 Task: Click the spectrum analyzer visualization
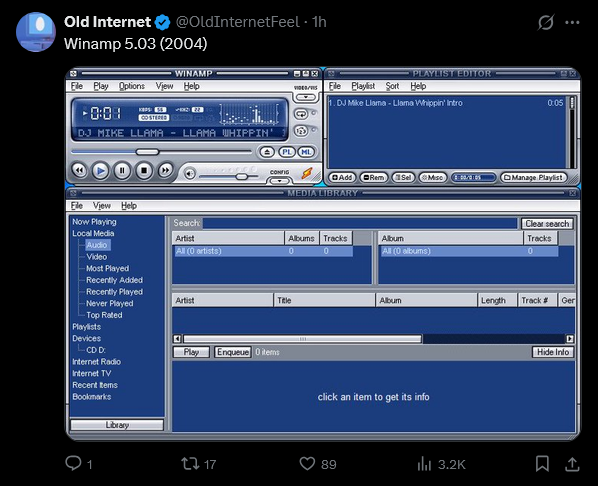(250, 114)
